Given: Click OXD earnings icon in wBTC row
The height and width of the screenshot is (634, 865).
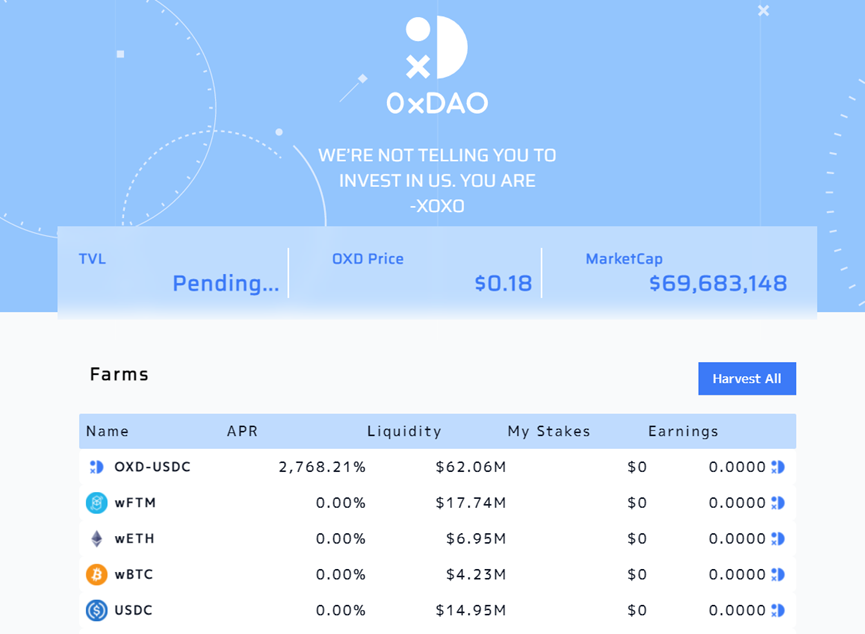Looking at the screenshot, I should [778, 575].
